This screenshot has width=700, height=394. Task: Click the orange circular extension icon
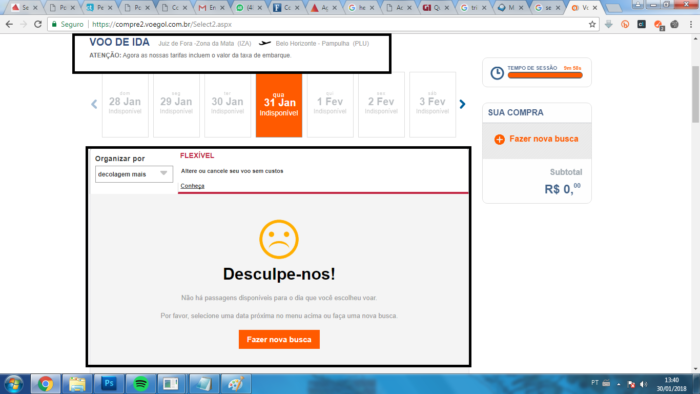coord(625,24)
